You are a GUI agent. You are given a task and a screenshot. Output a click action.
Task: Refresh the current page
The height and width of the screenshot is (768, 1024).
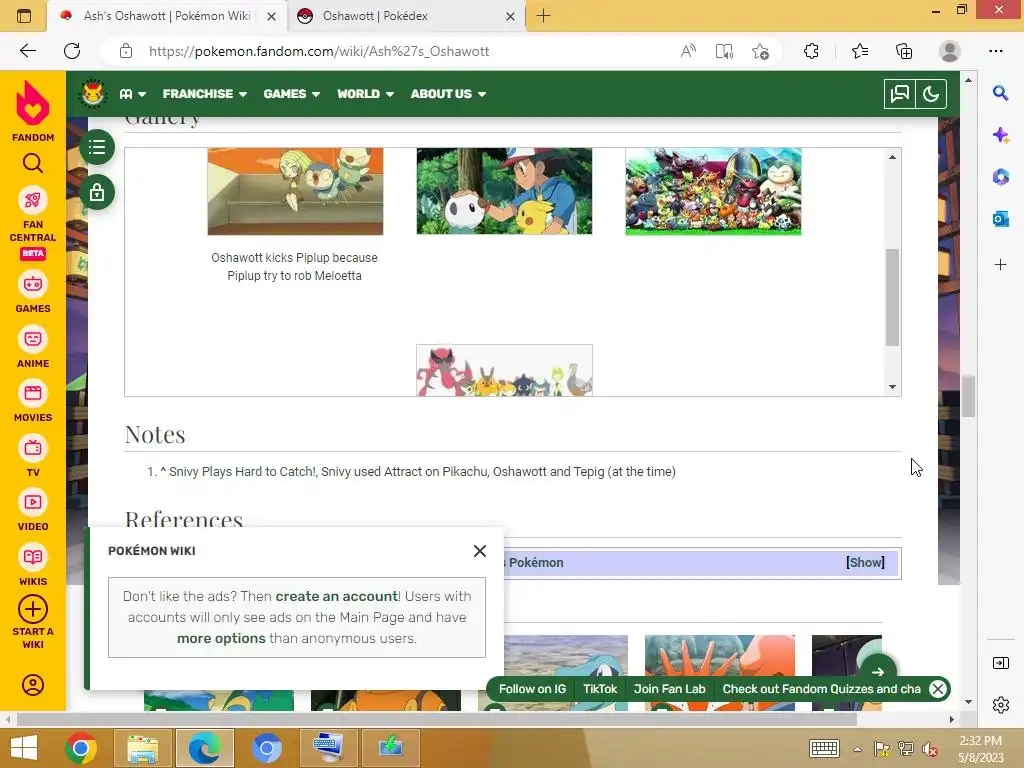(x=72, y=51)
